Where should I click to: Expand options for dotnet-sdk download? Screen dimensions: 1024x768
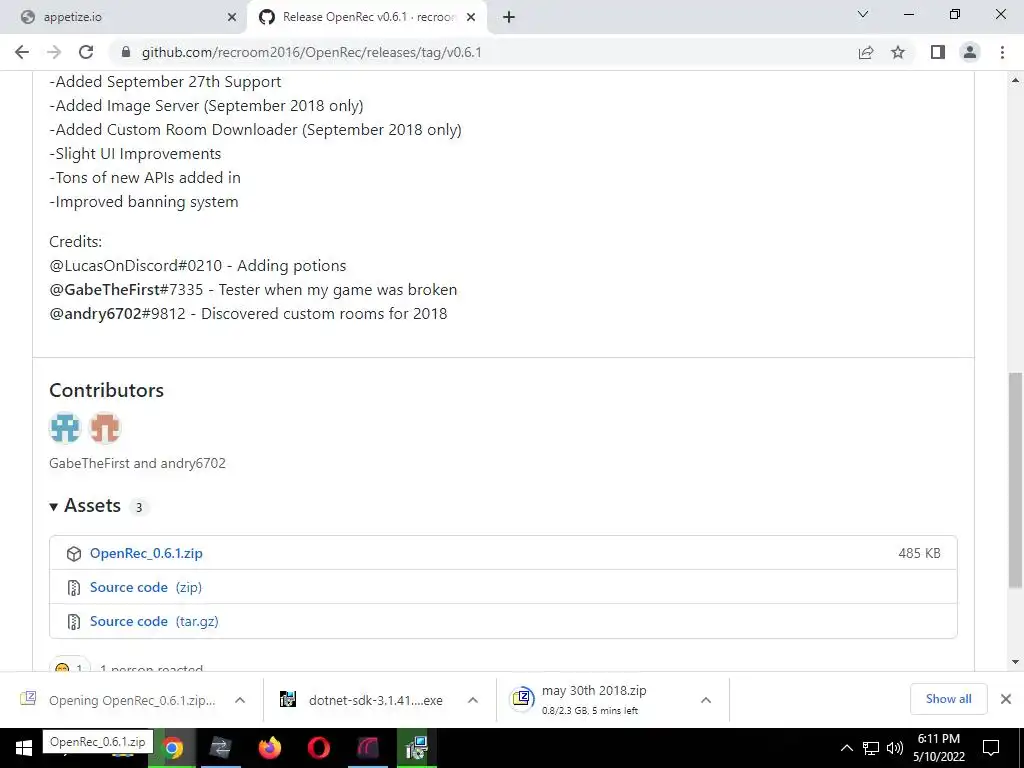pos(473,700)
